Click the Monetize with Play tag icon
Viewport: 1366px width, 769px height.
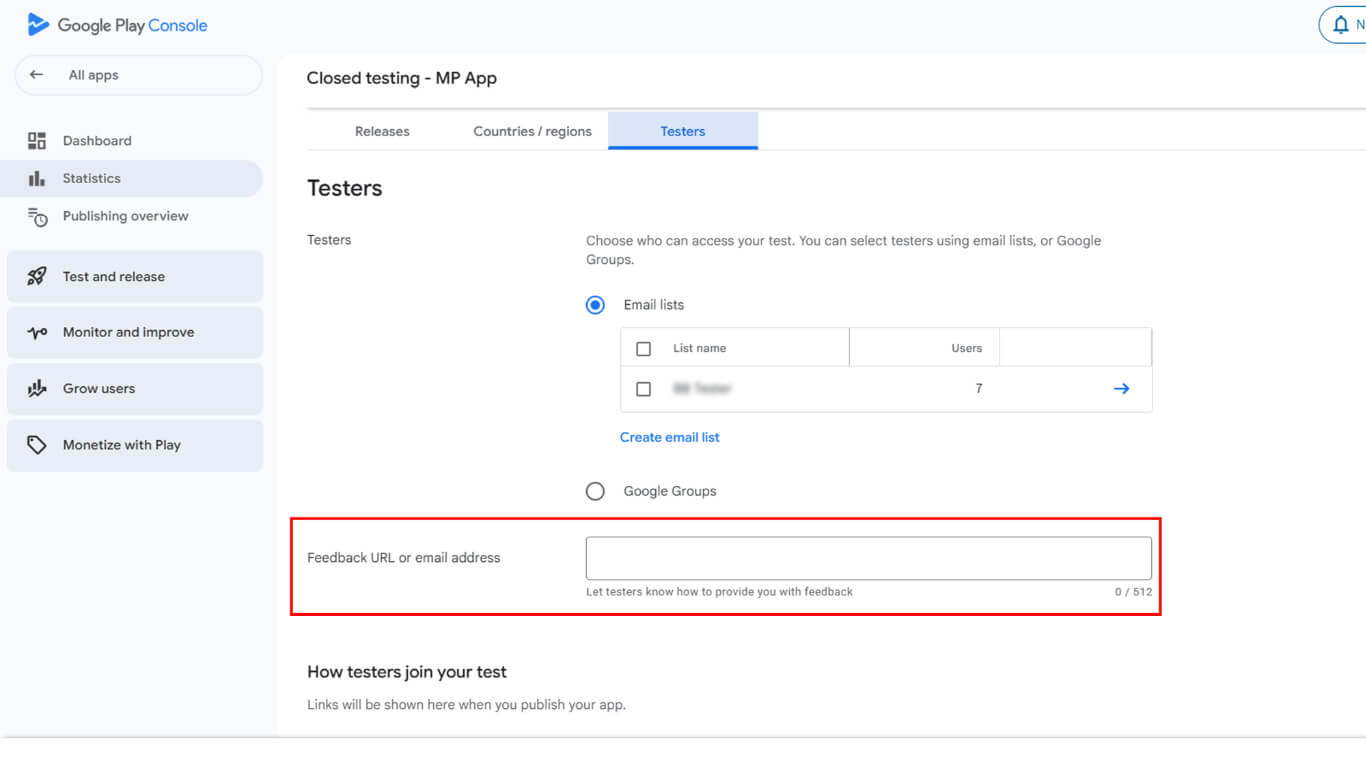[37, 445]
